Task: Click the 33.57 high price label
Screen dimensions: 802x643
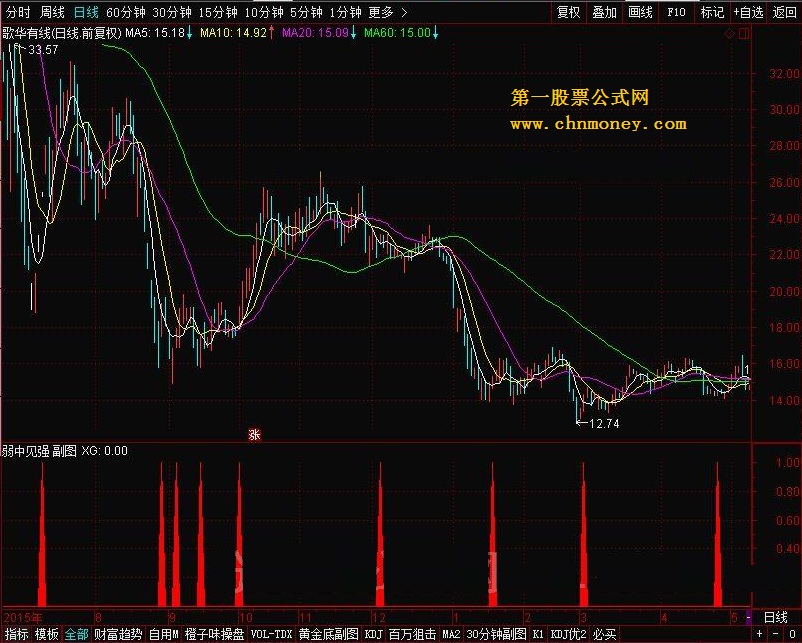Action: (x=43, y=50)
